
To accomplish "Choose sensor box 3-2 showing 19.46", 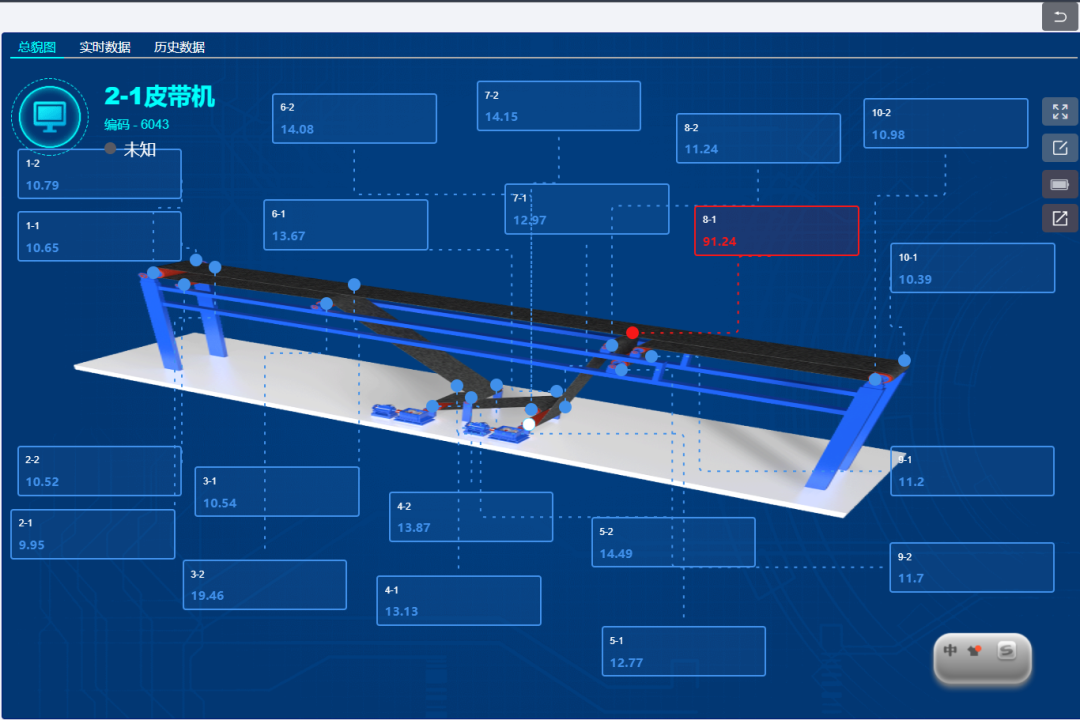I will [x=265, y=585].
